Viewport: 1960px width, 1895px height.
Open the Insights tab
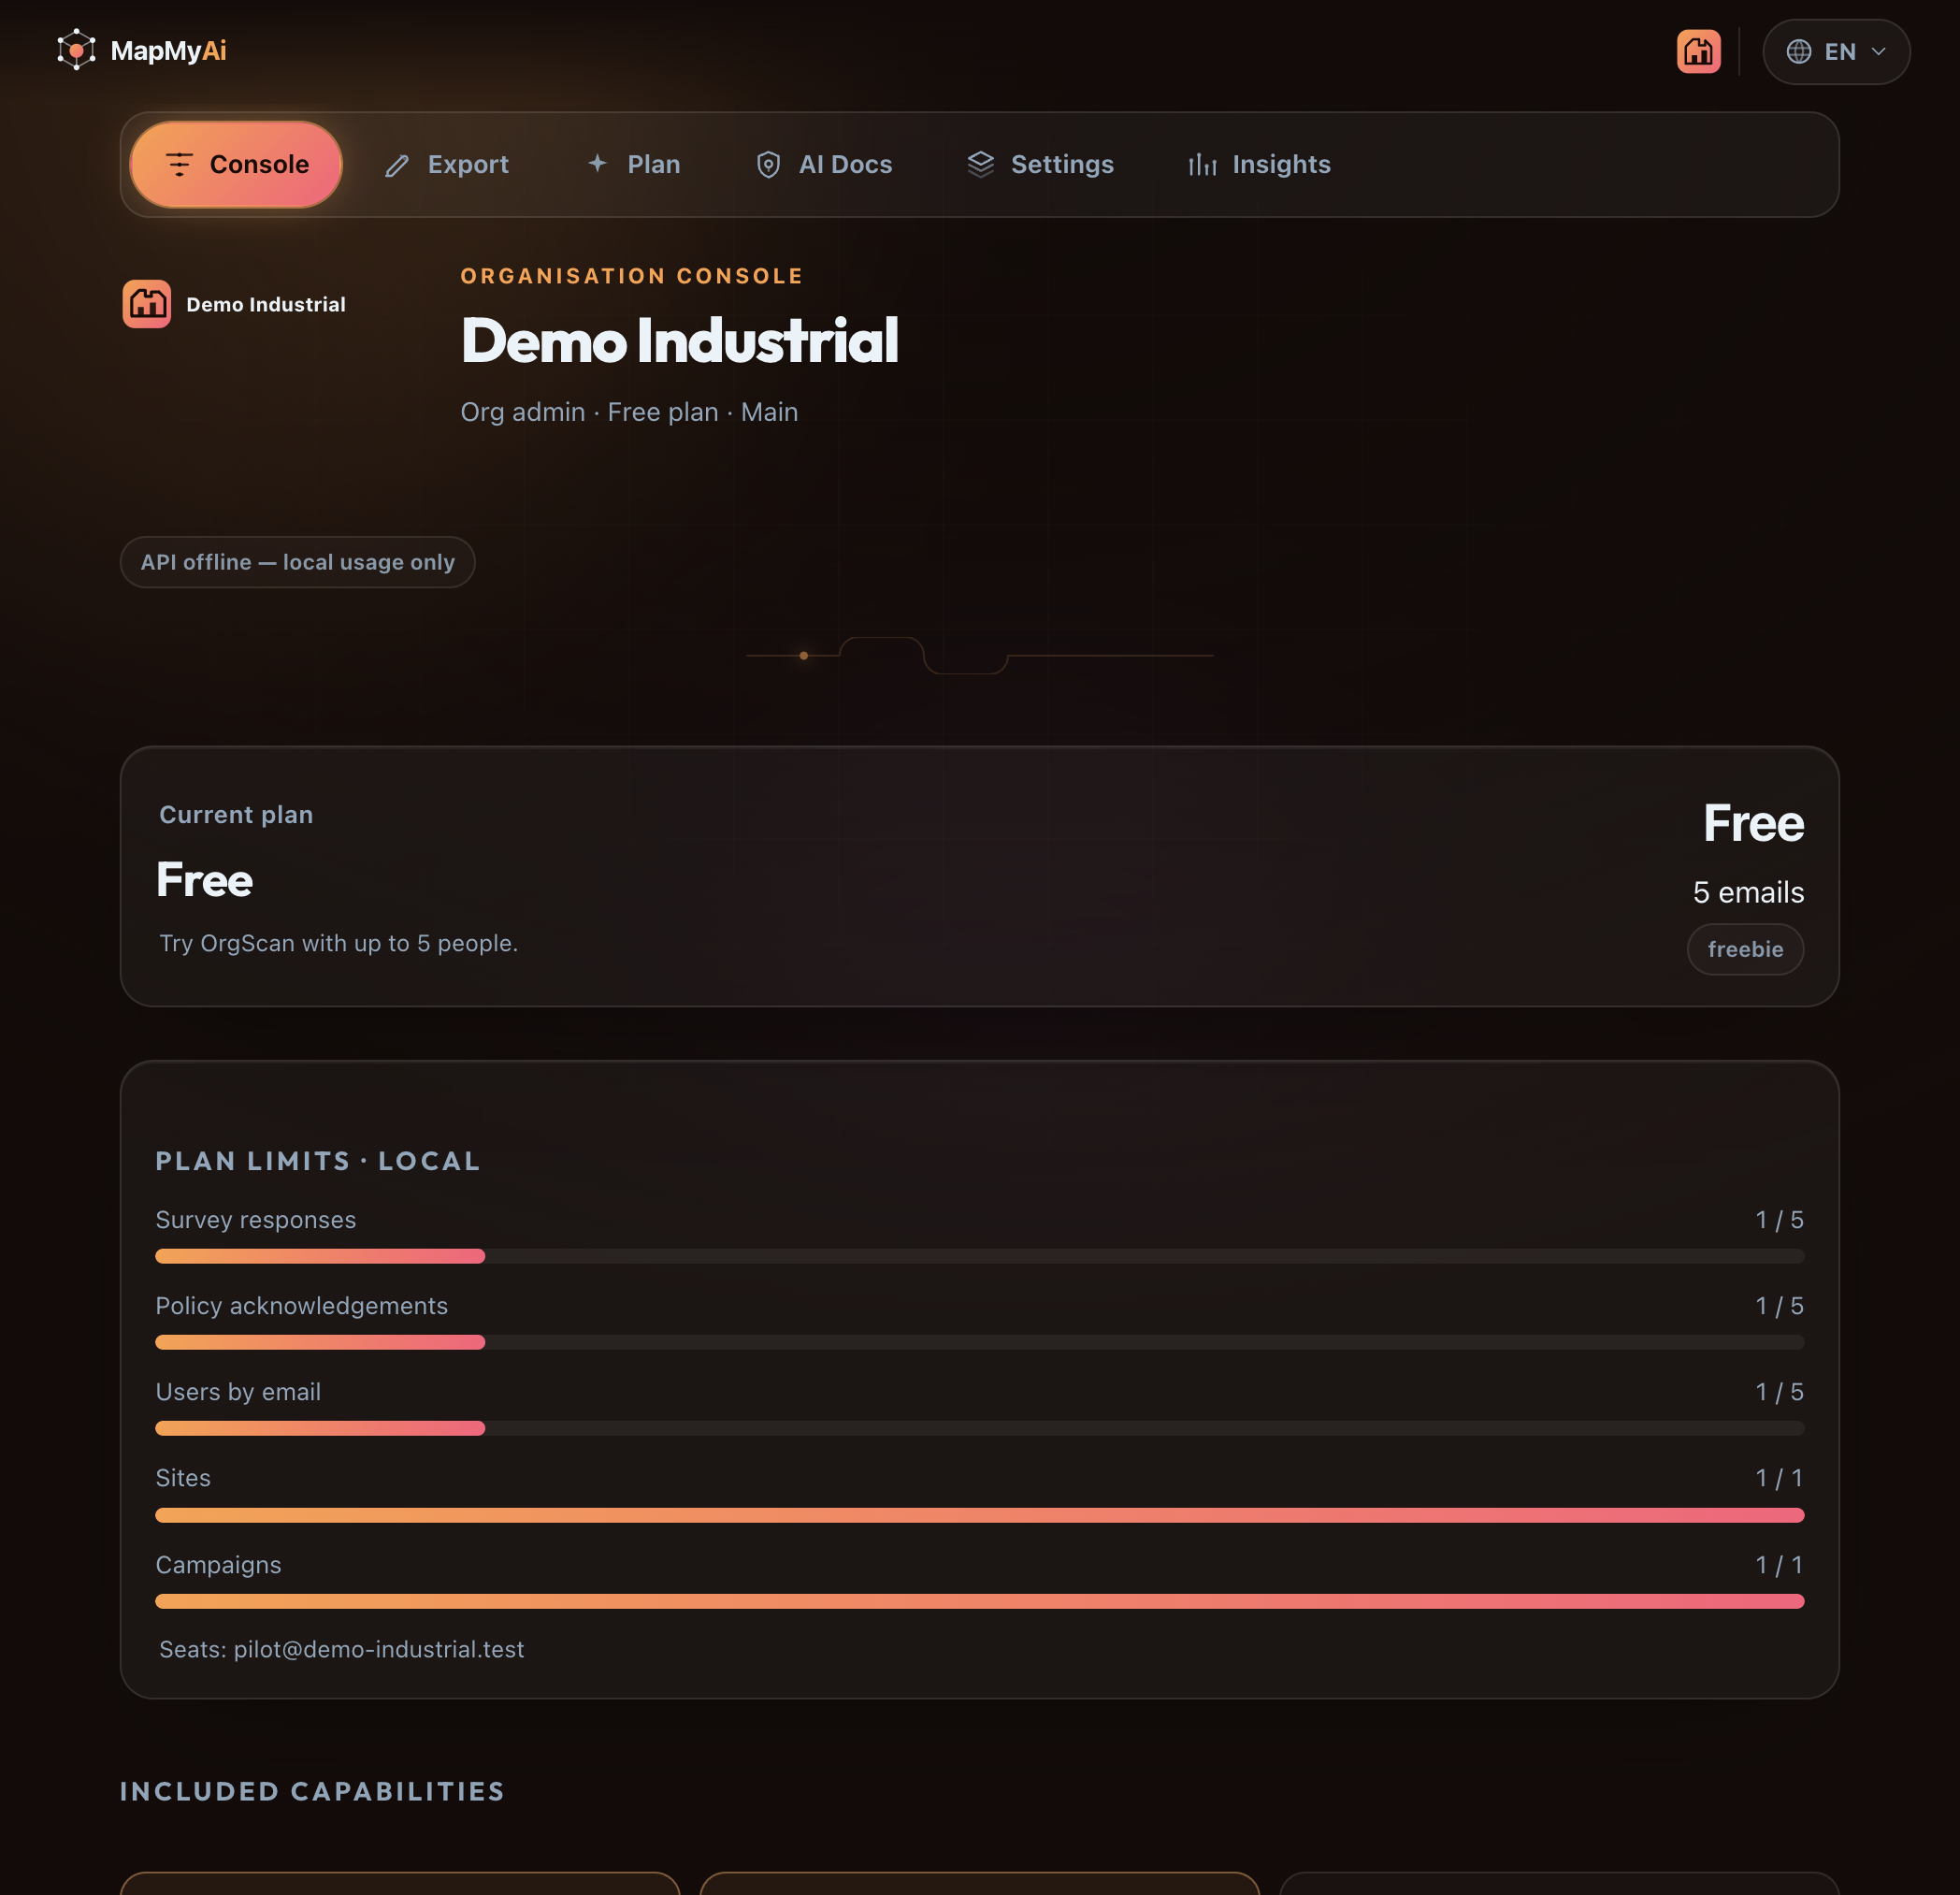click(1259, 164)
